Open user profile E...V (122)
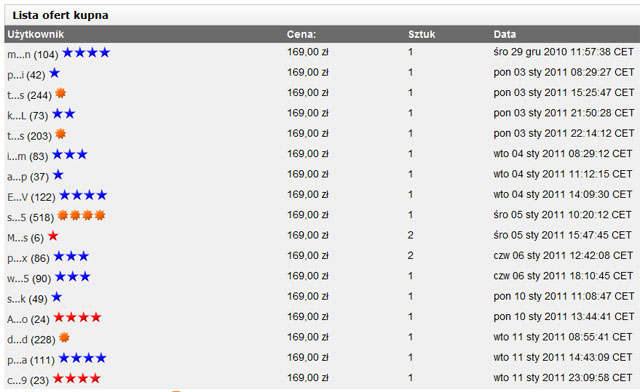640x392 pixels. click(31, 197)
